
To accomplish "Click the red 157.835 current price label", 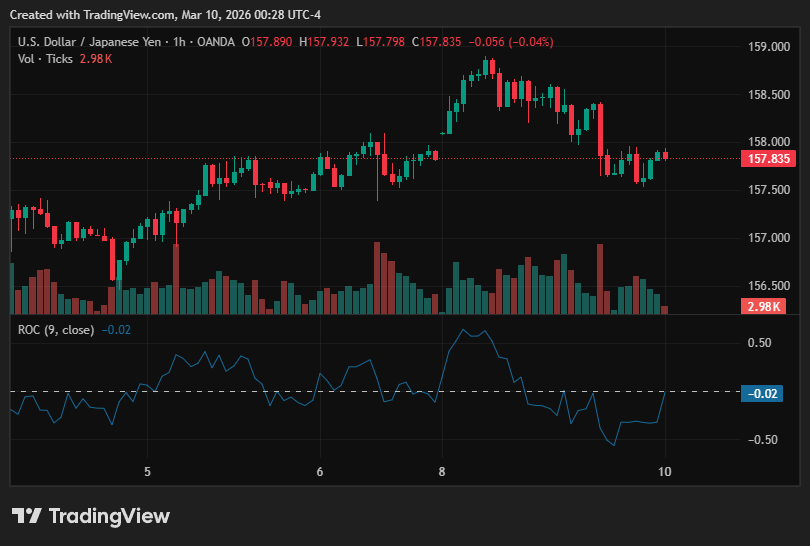I will click(x=768, y=159).
